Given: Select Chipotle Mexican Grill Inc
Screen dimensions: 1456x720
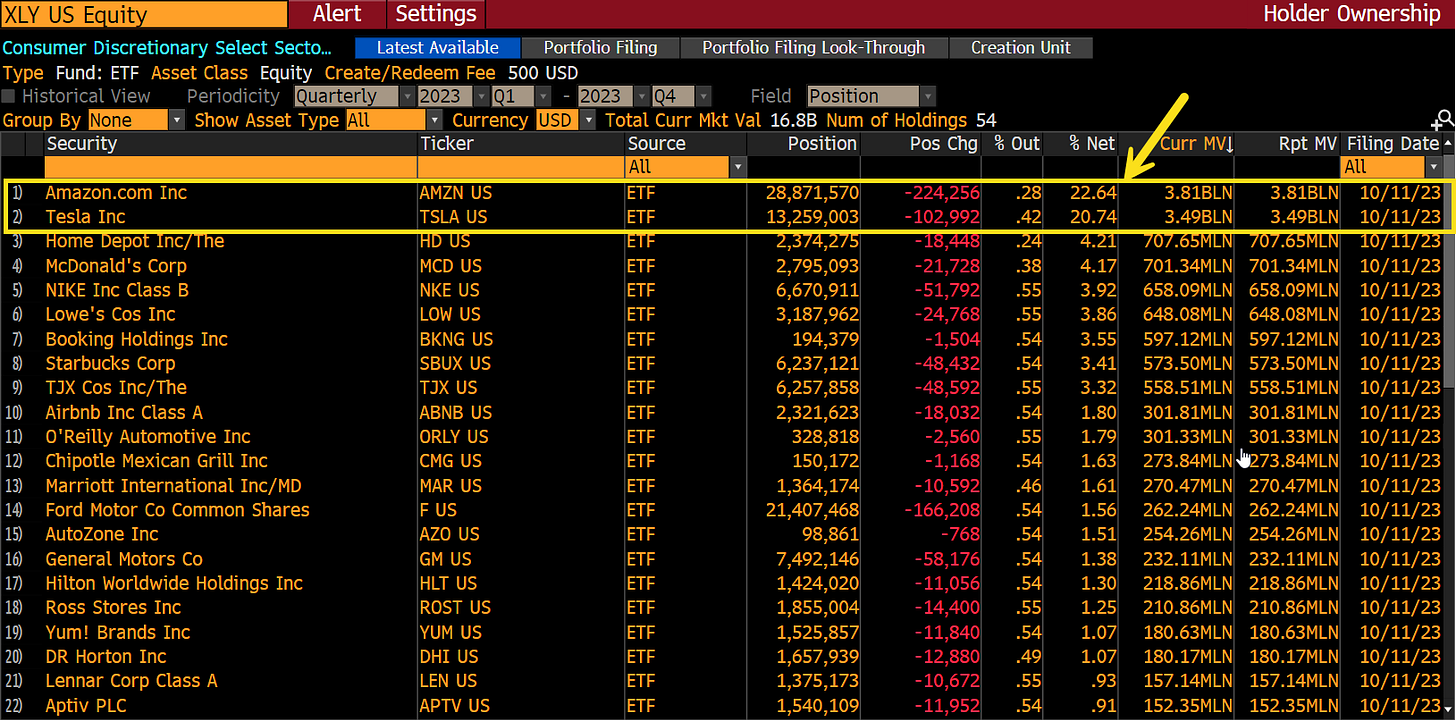Looking at the screenshot, I should click(x=156, y=461).
